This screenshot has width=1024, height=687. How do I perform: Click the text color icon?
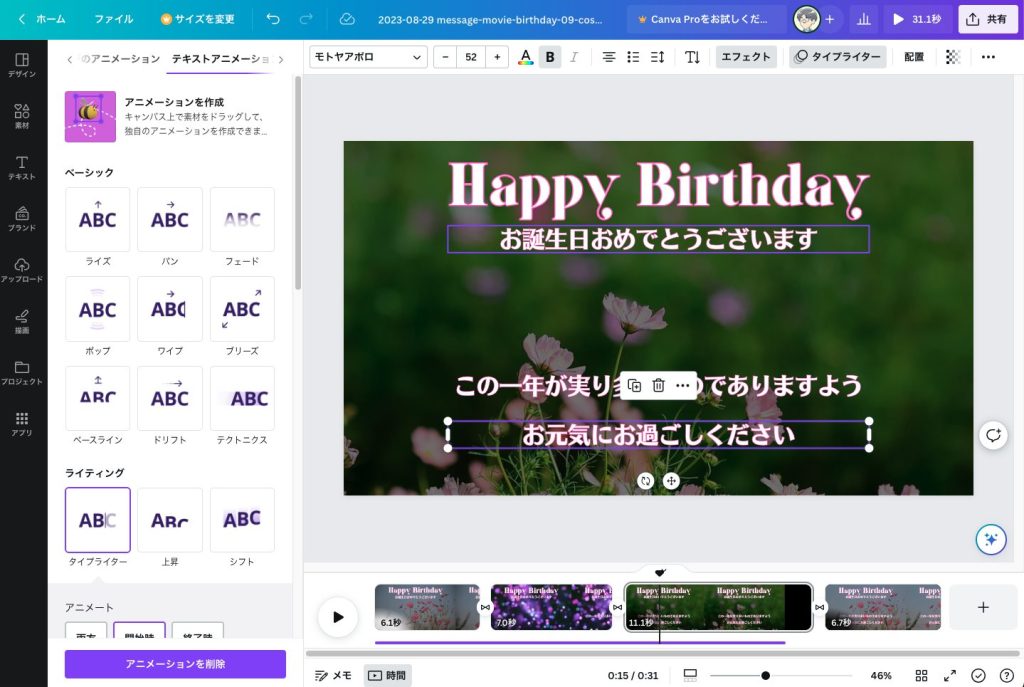(x=526, y=57)
